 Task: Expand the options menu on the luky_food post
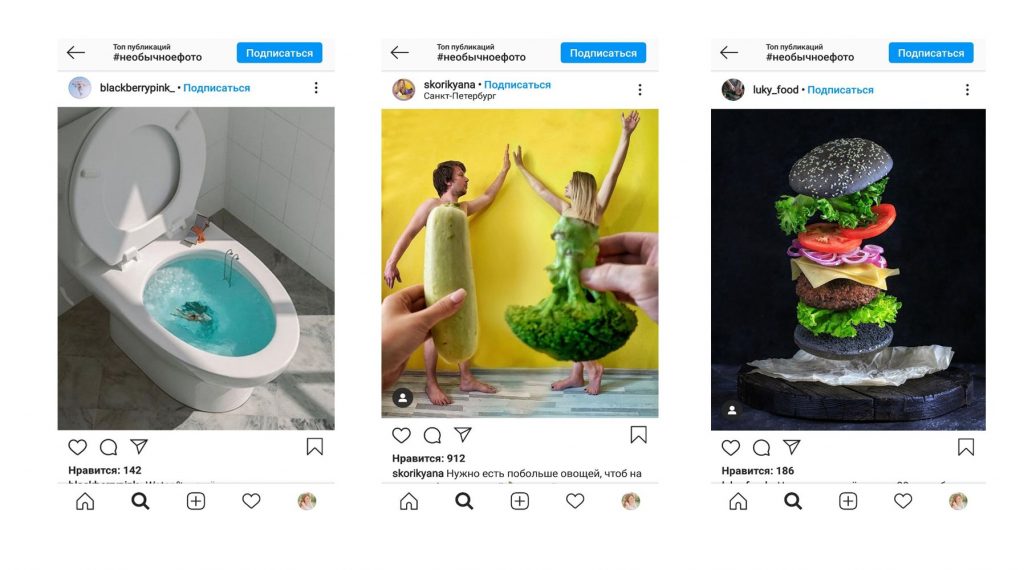(967, 90)
